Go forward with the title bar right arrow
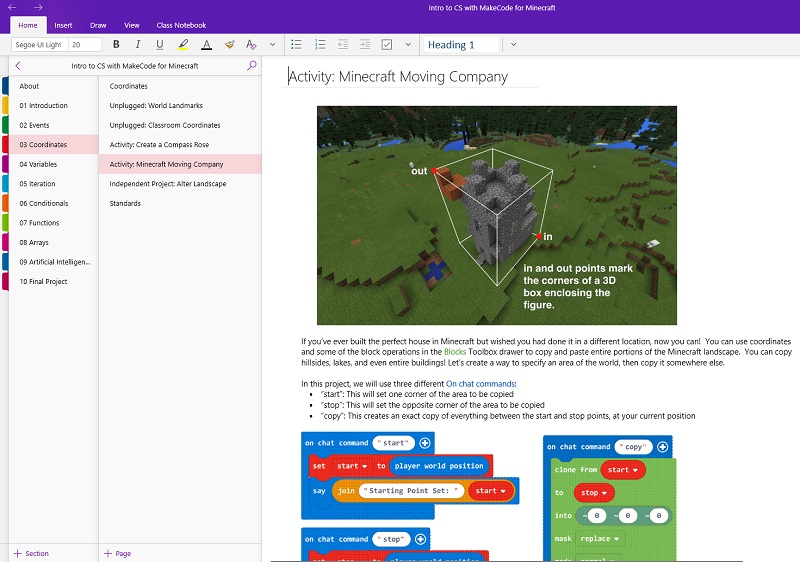The width and height of the screenshot is (800, 562). [x=38, y=8]
